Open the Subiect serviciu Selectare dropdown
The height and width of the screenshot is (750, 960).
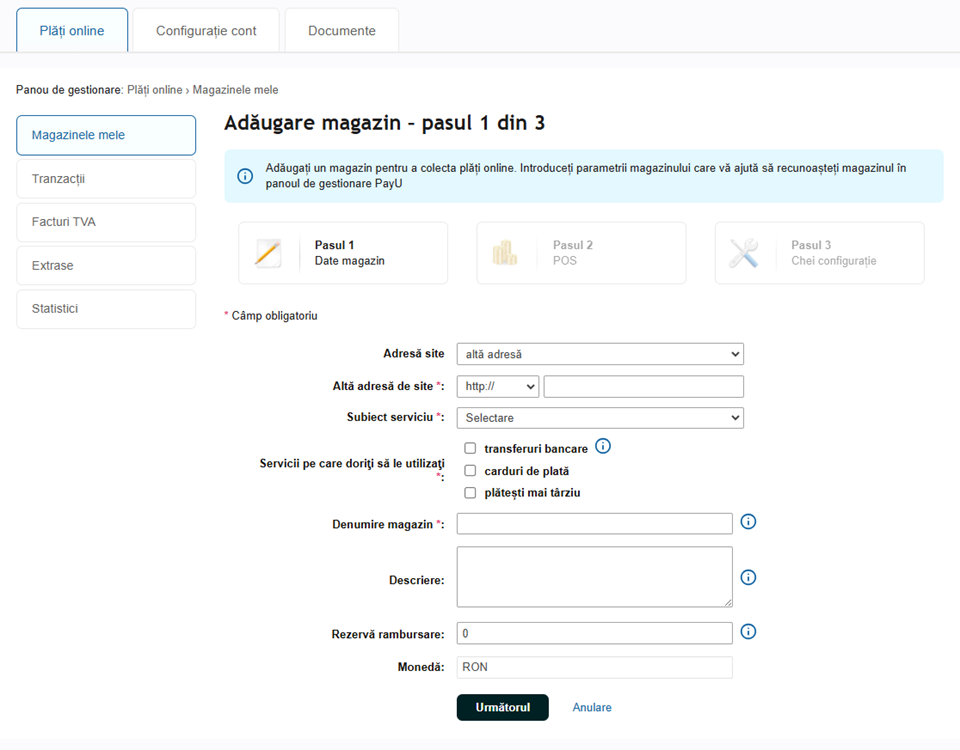click(x=599, y=417)
